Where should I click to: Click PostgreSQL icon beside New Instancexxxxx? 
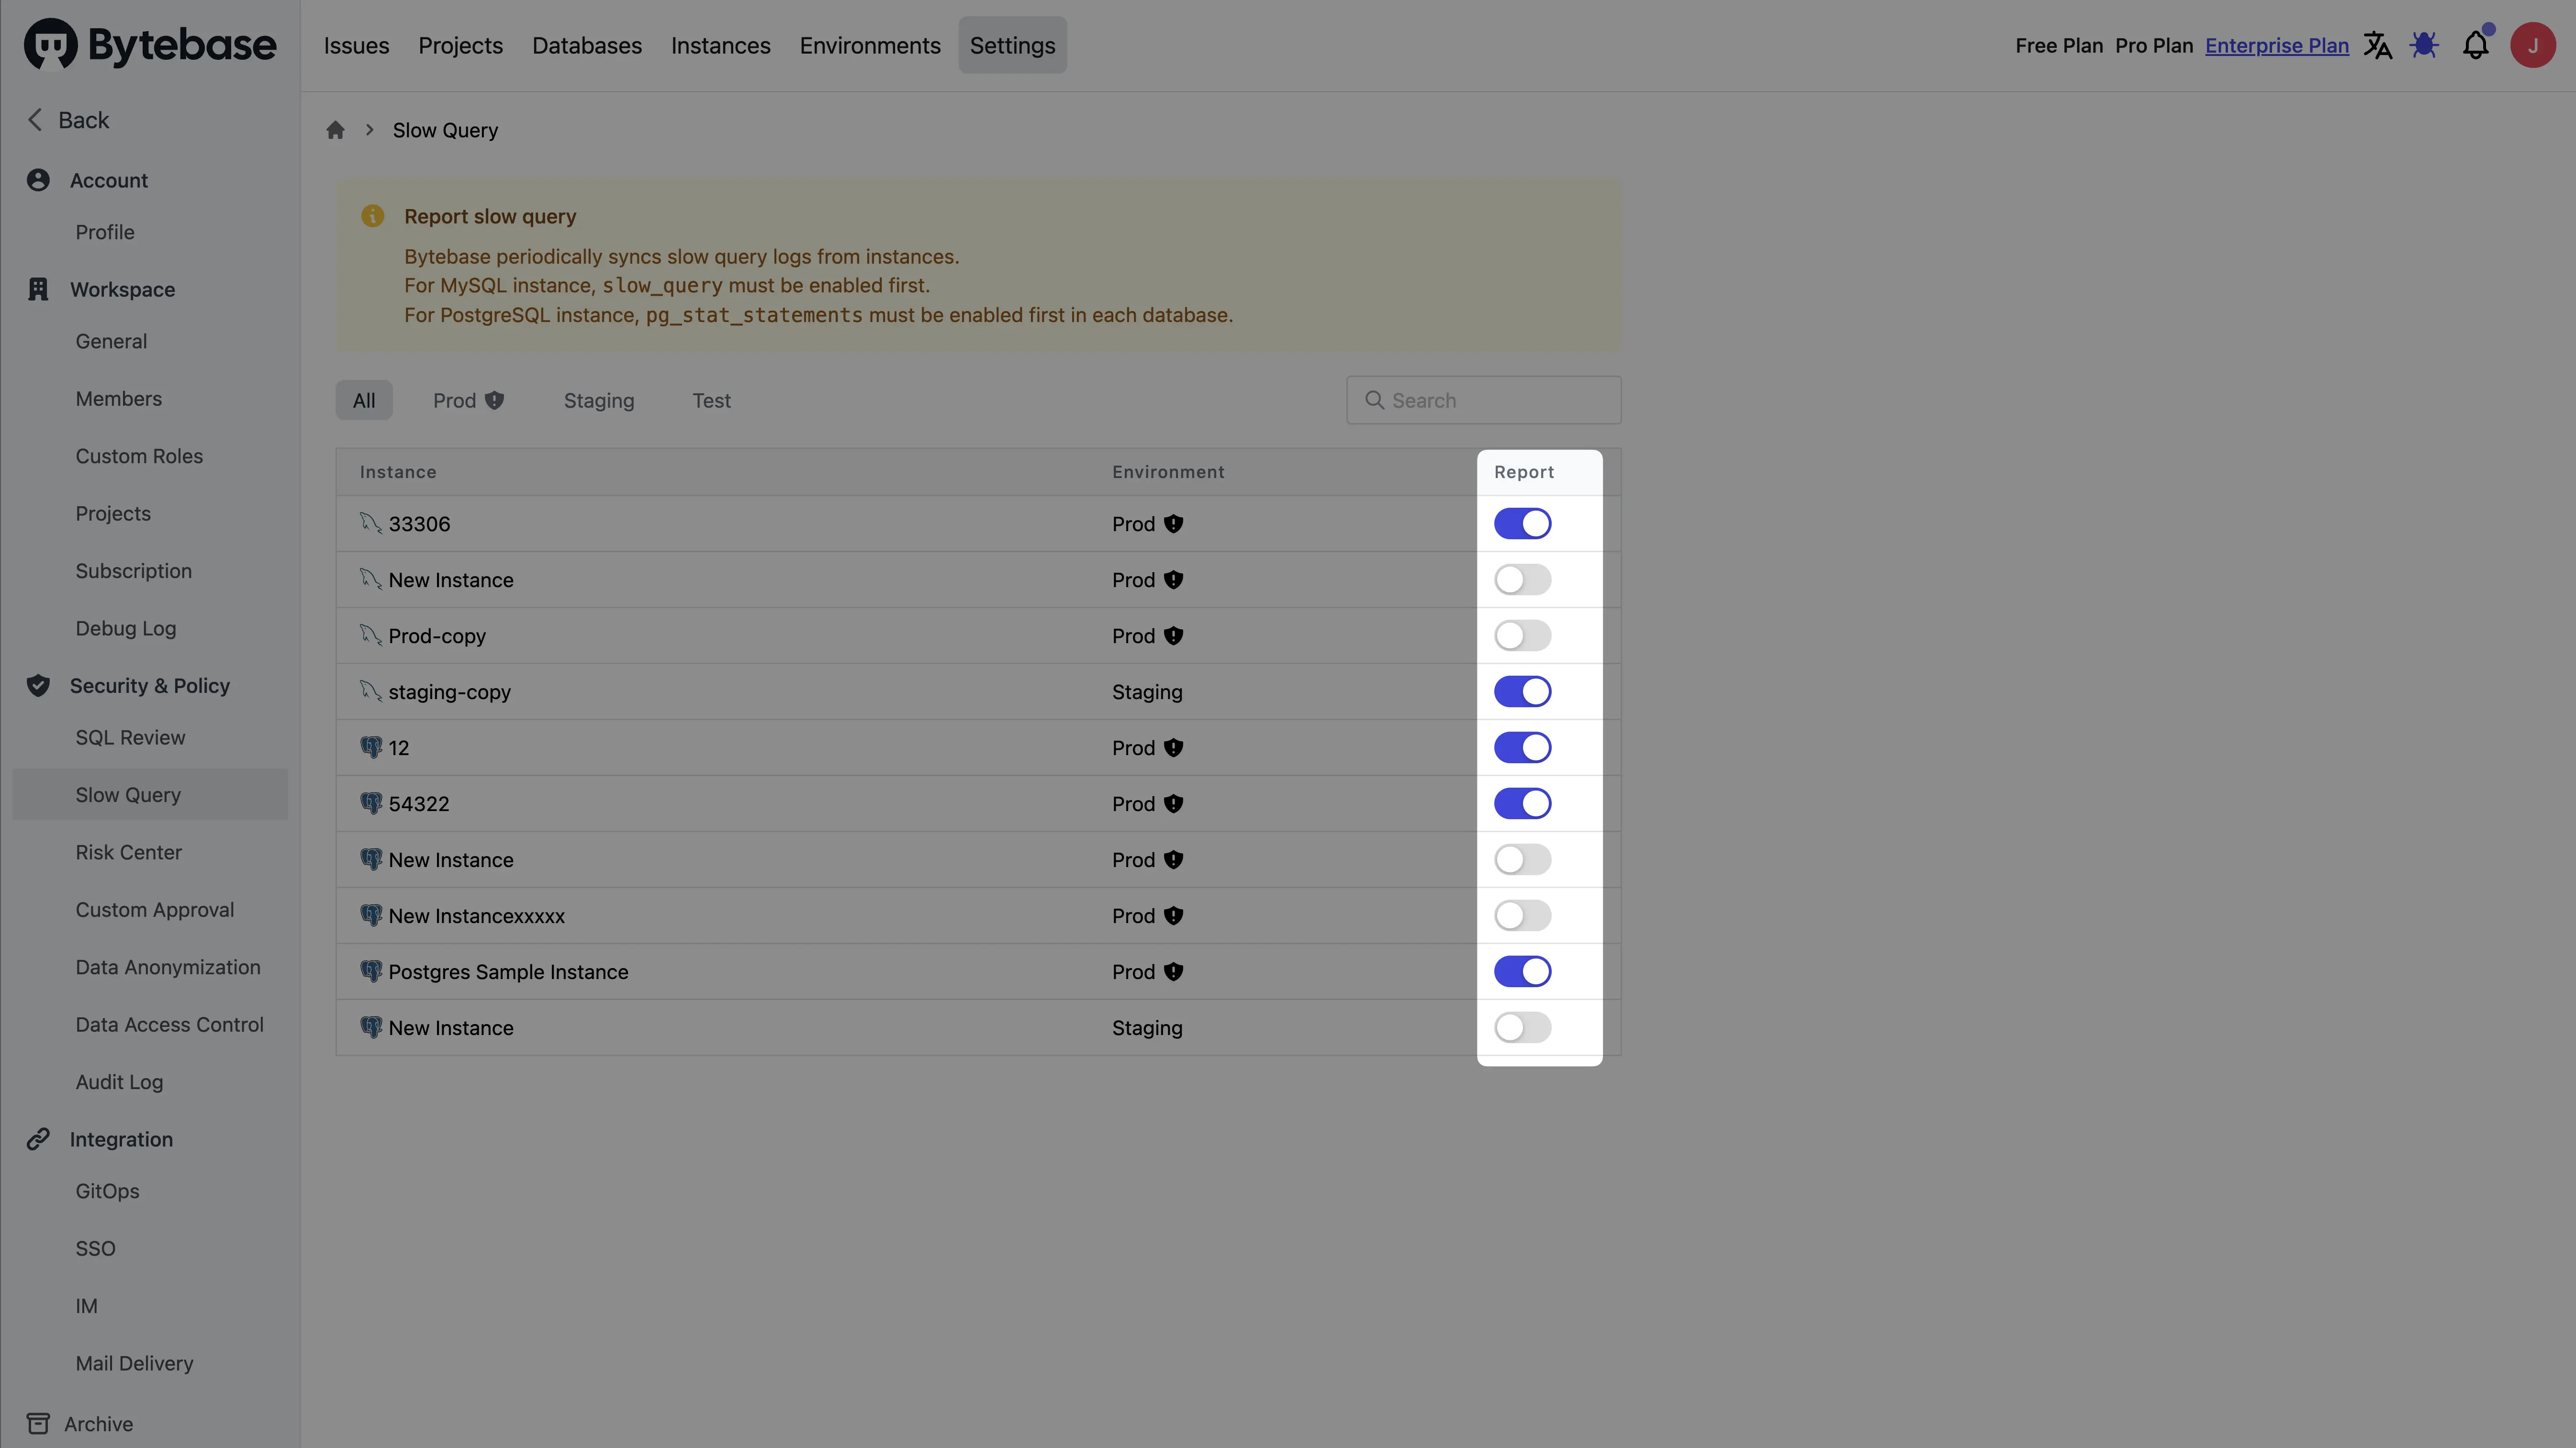(x=371, y=915)
